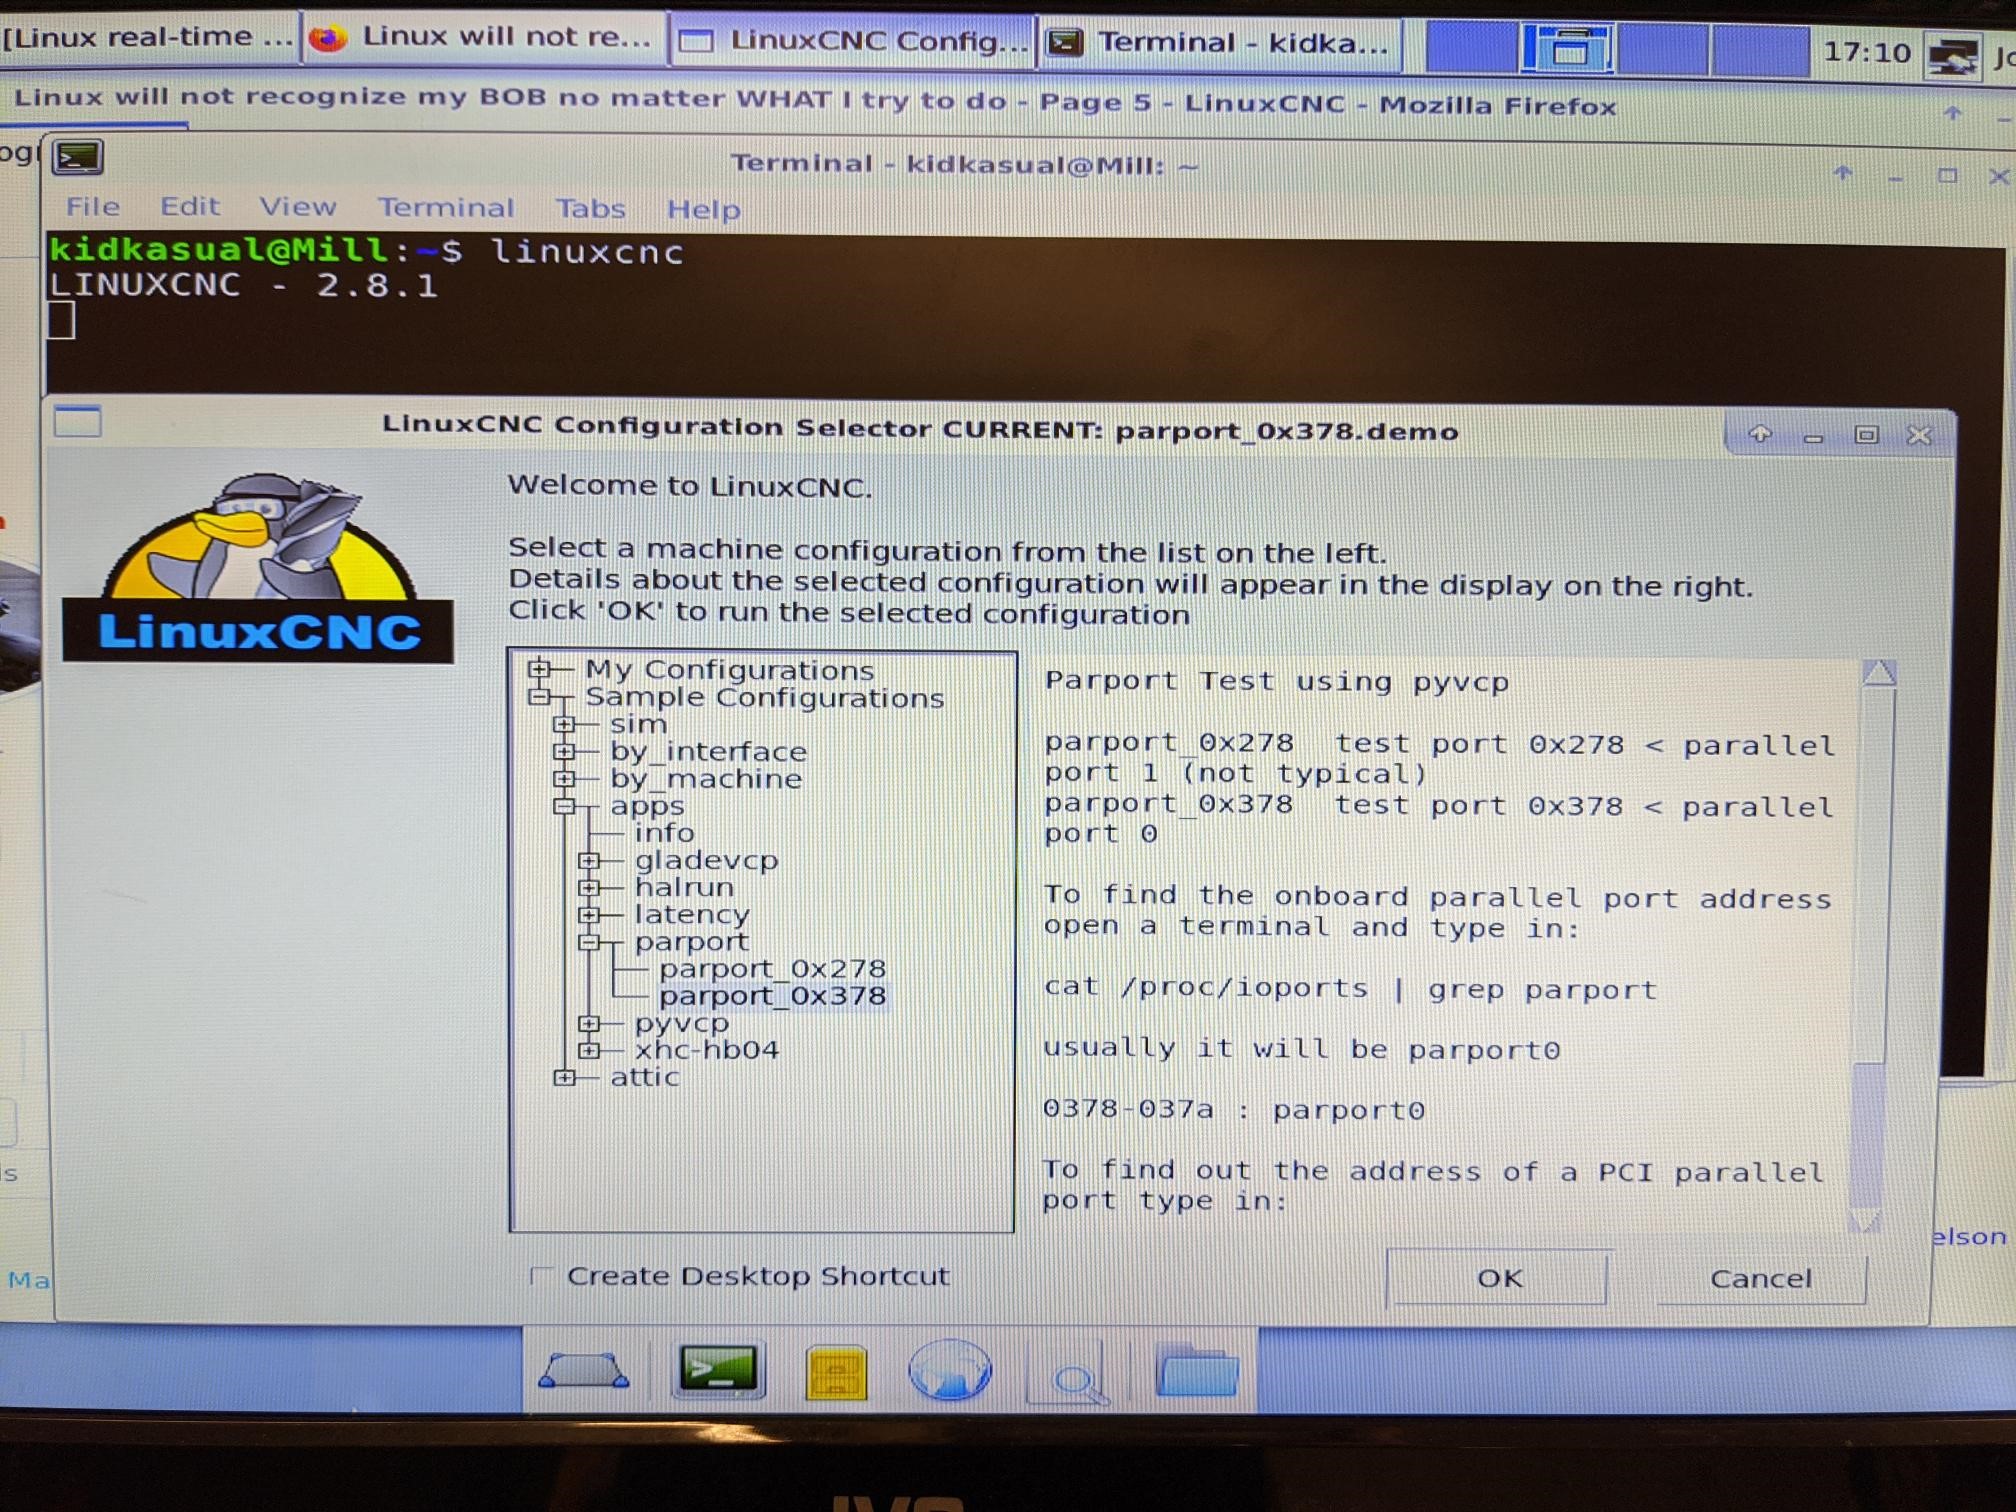Click description pane scrollbar up arrow
This screenshot has height=1512, width=2016.
click(x=1879, y=673)
